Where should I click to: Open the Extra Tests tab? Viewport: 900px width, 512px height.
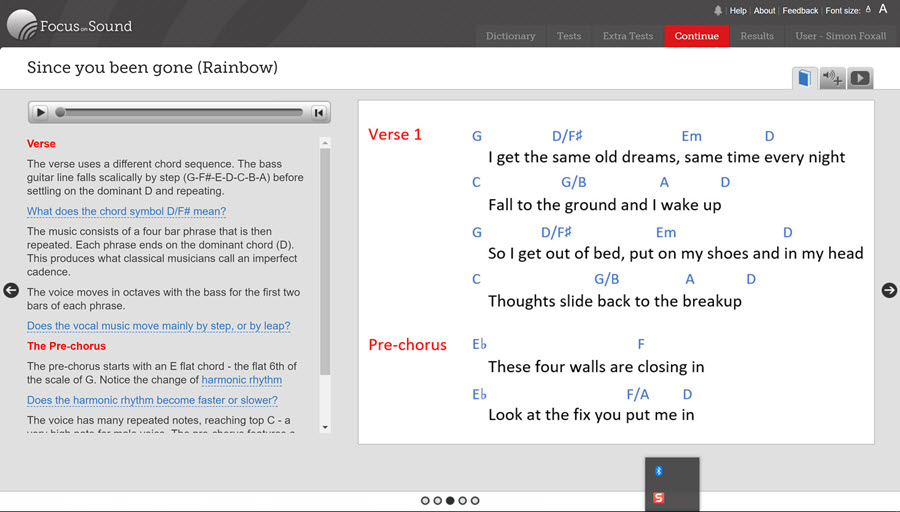(628, 36)
